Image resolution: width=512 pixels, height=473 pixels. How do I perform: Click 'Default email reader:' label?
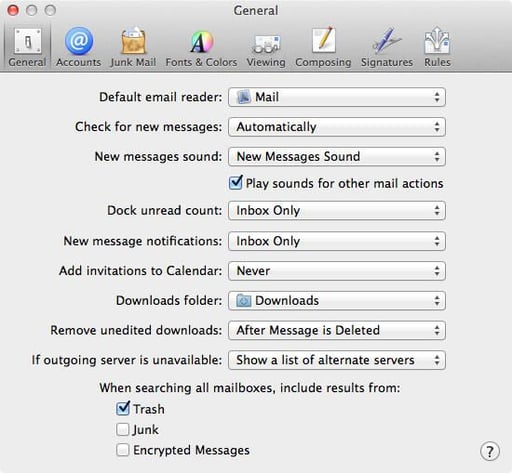[161, 97]
